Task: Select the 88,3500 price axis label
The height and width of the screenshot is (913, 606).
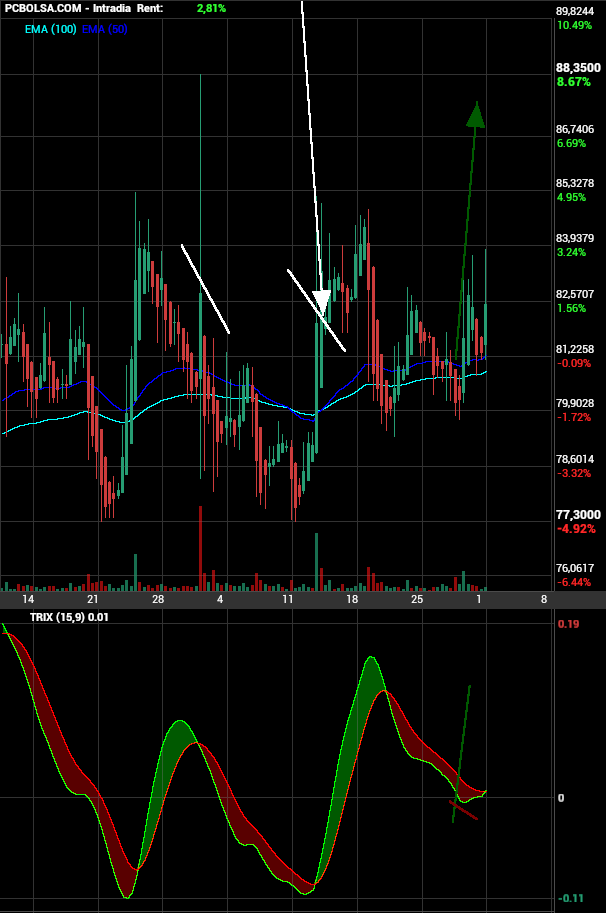Action: pyautogui.click(x=578, y=68)
